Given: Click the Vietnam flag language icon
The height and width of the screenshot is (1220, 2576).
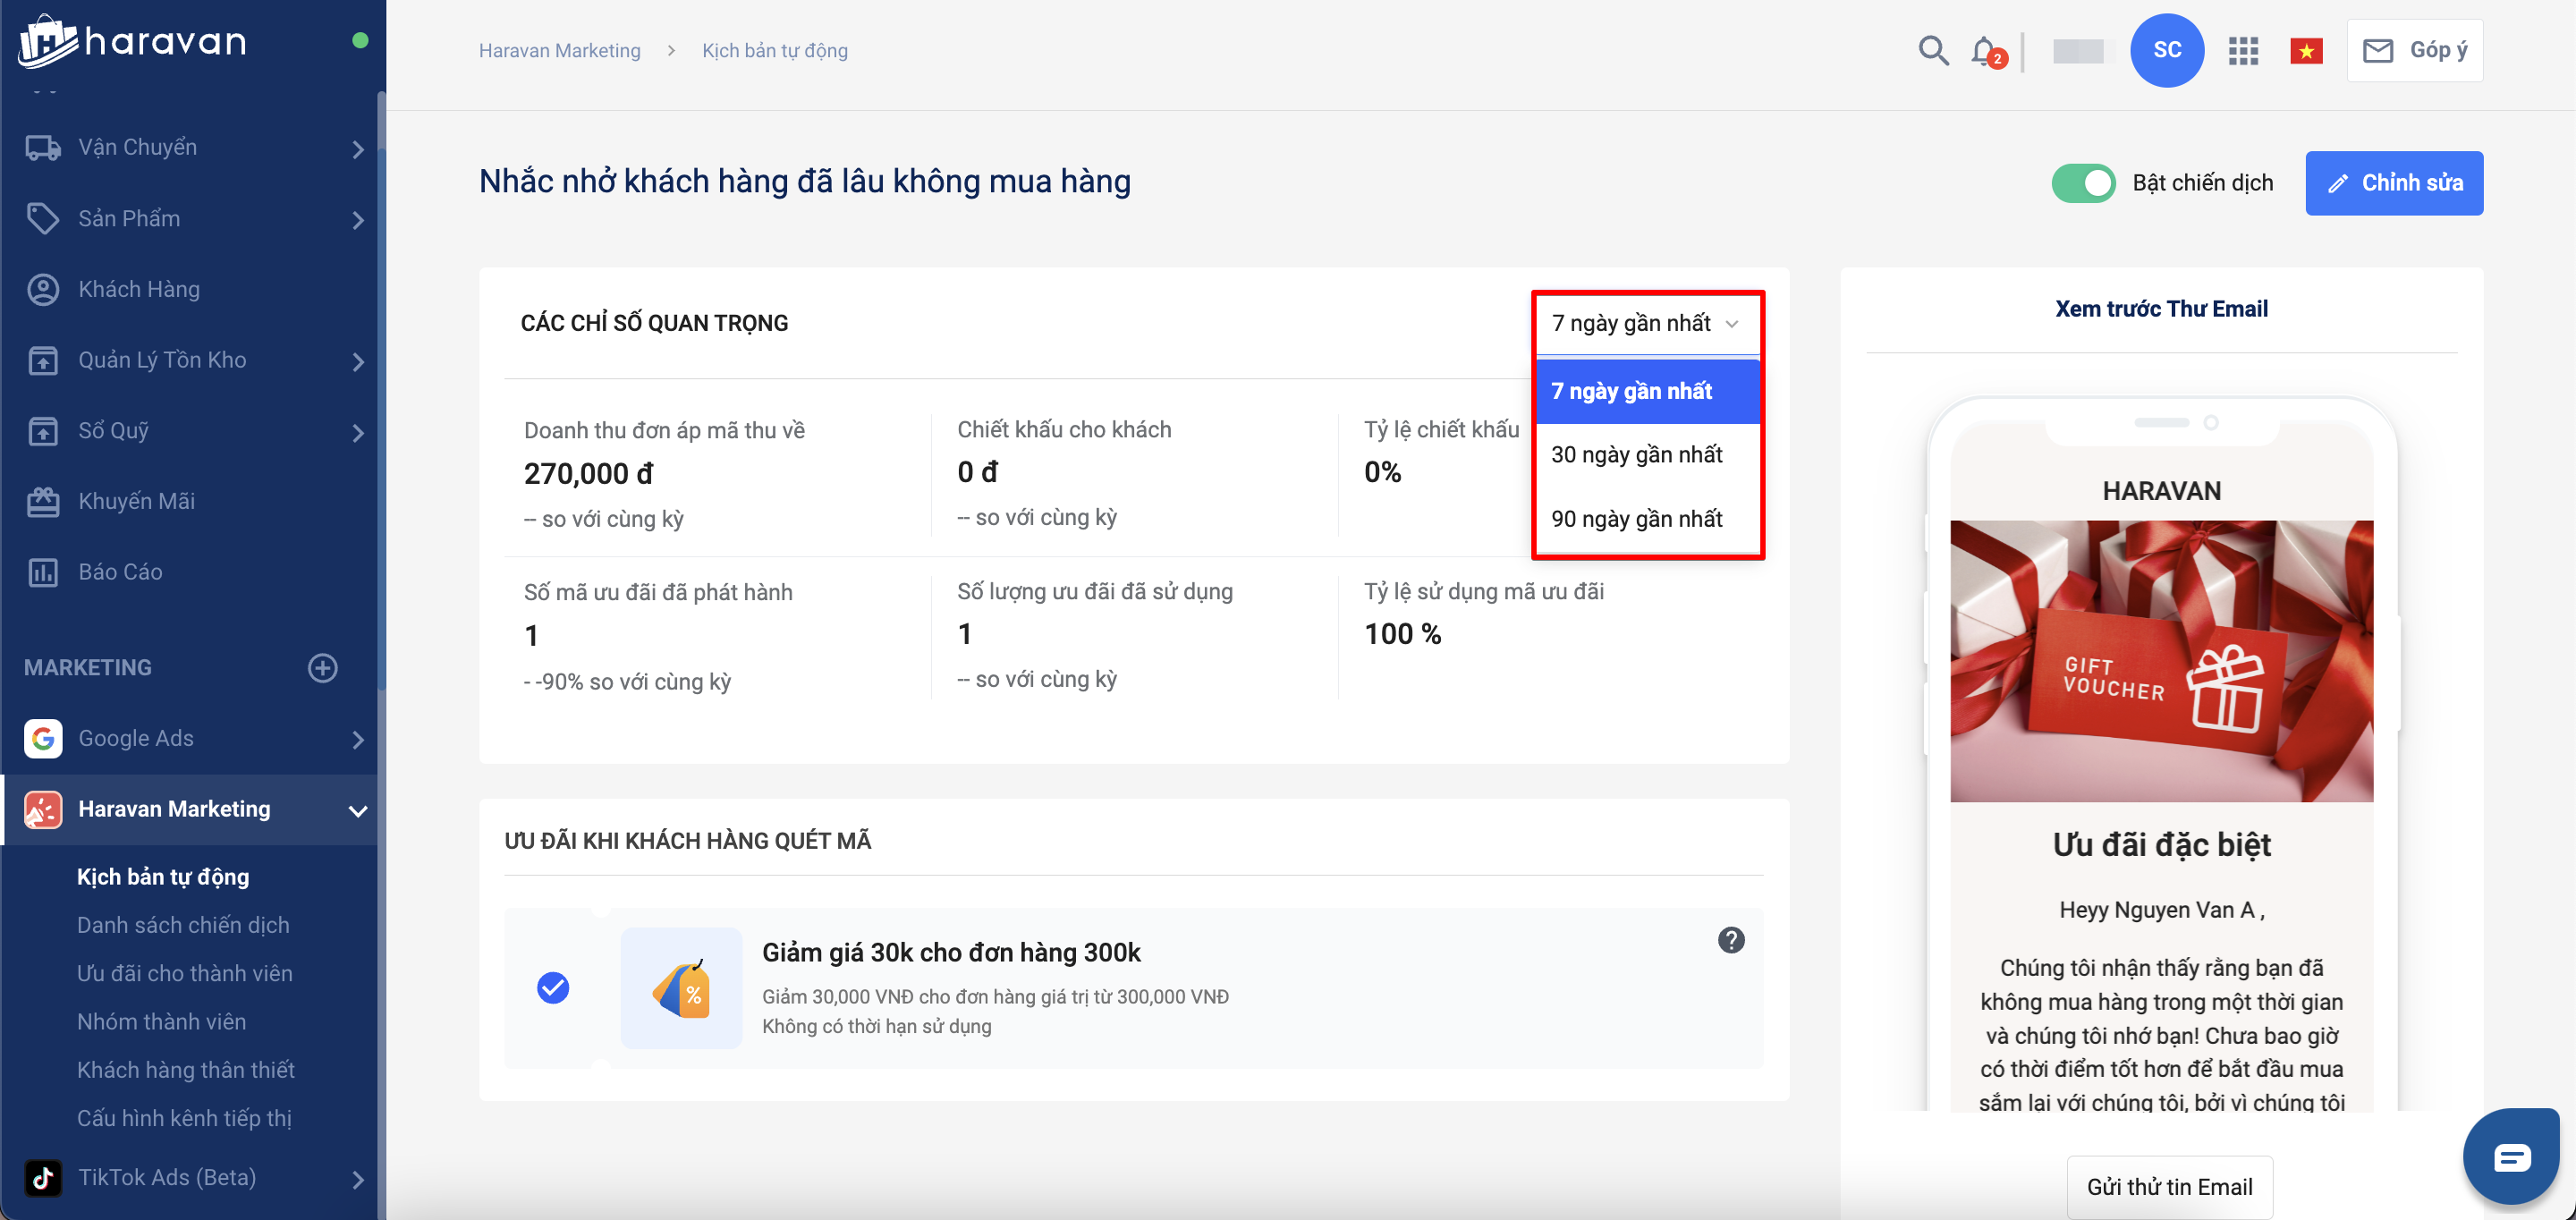Looking at the screenshot, I should (x=2306, y=50).
